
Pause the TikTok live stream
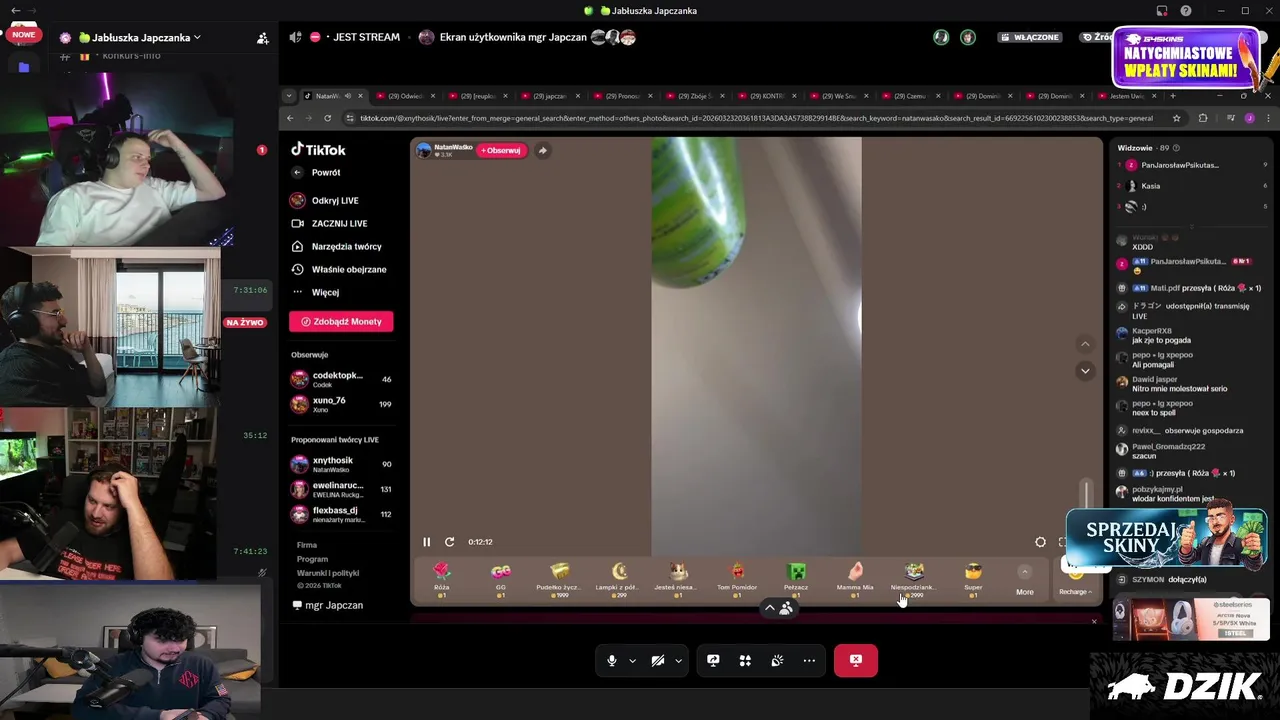click(426, 542)
